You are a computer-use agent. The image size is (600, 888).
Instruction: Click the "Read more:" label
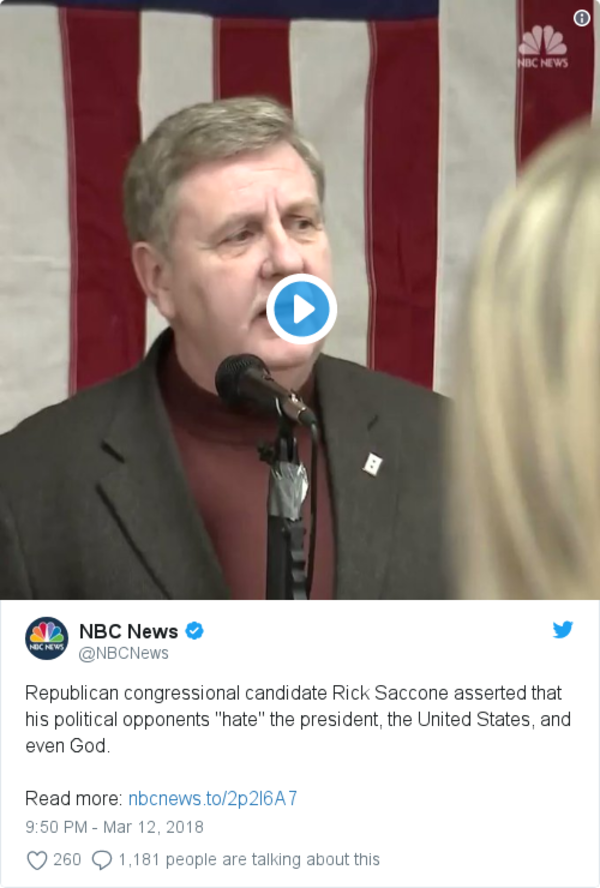pos(74,798)
